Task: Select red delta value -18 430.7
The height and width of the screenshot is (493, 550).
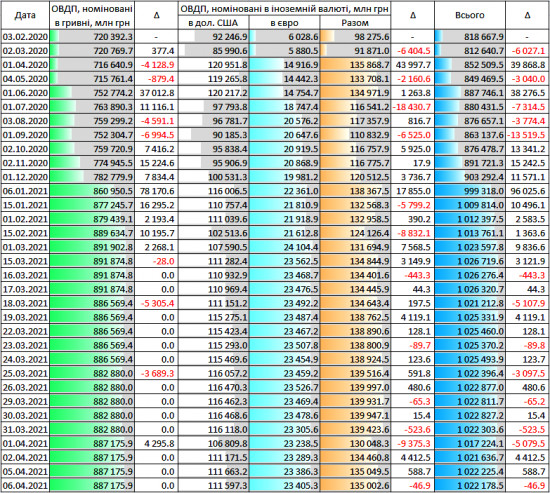Action: 412,107
